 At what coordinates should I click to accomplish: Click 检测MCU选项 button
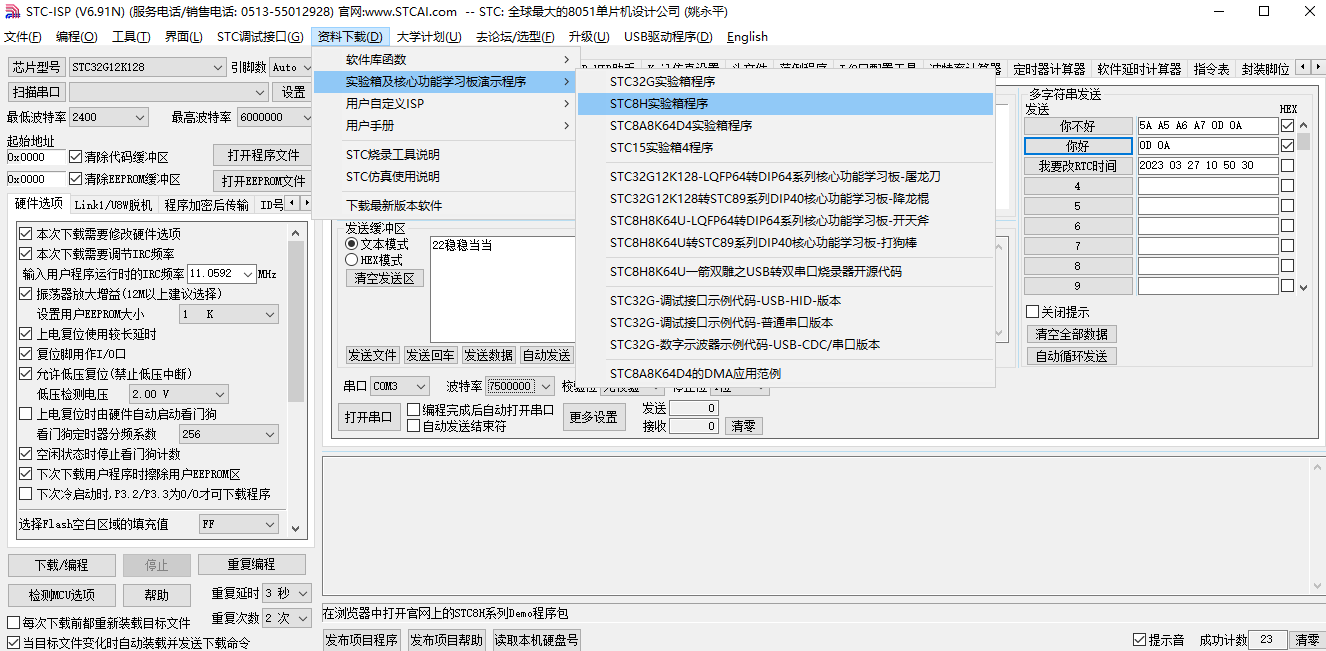62,595
